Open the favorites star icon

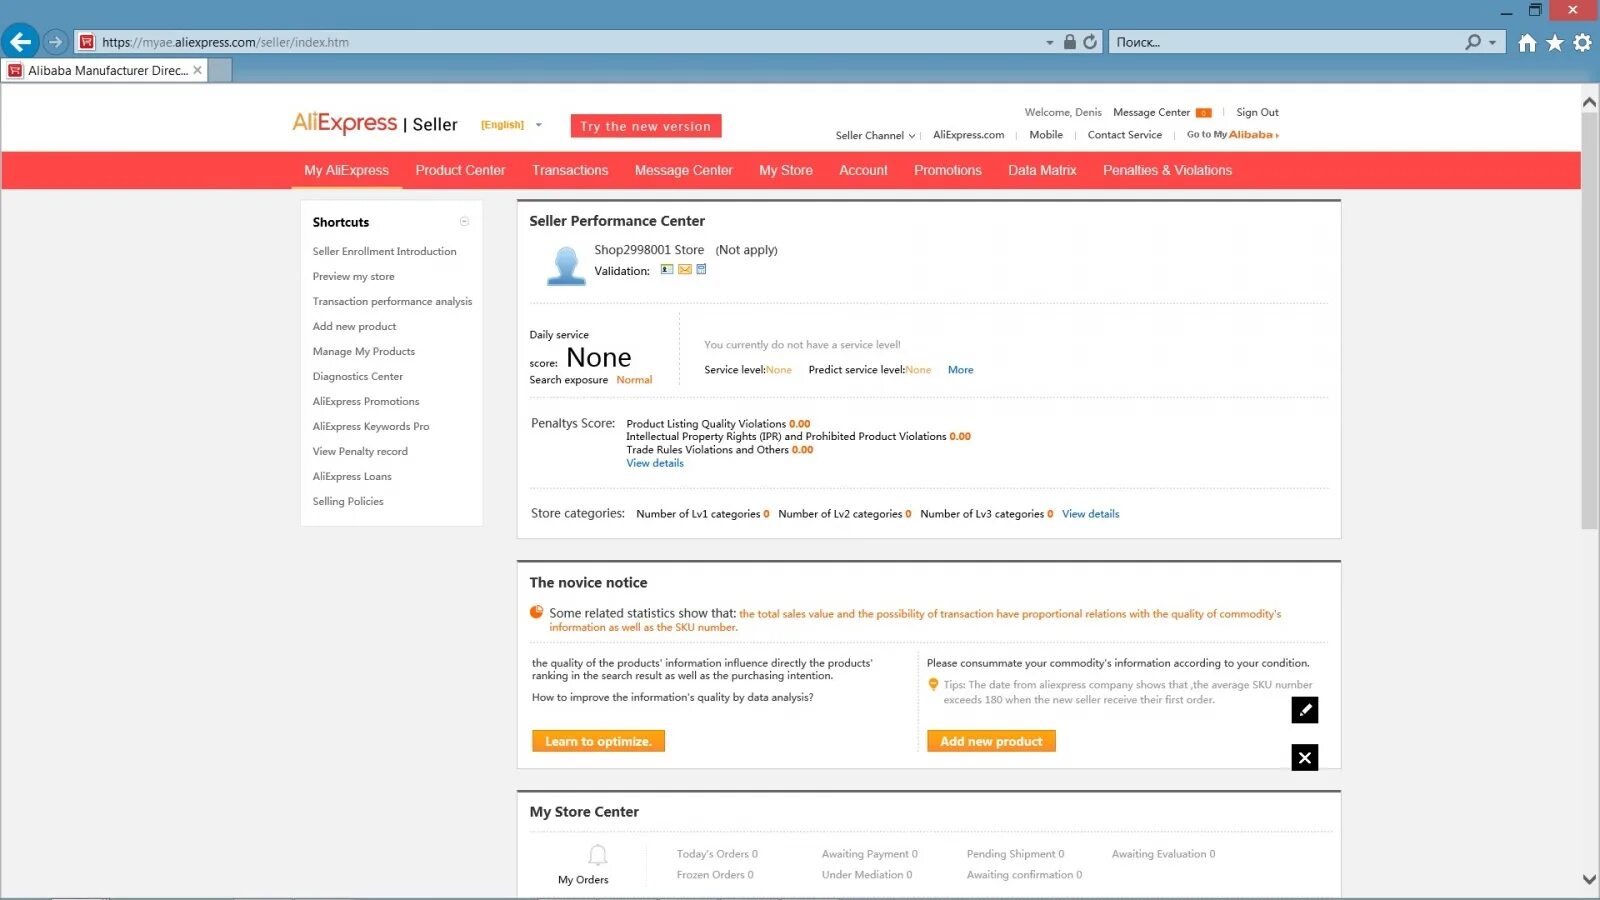[x=1555, y=42]
